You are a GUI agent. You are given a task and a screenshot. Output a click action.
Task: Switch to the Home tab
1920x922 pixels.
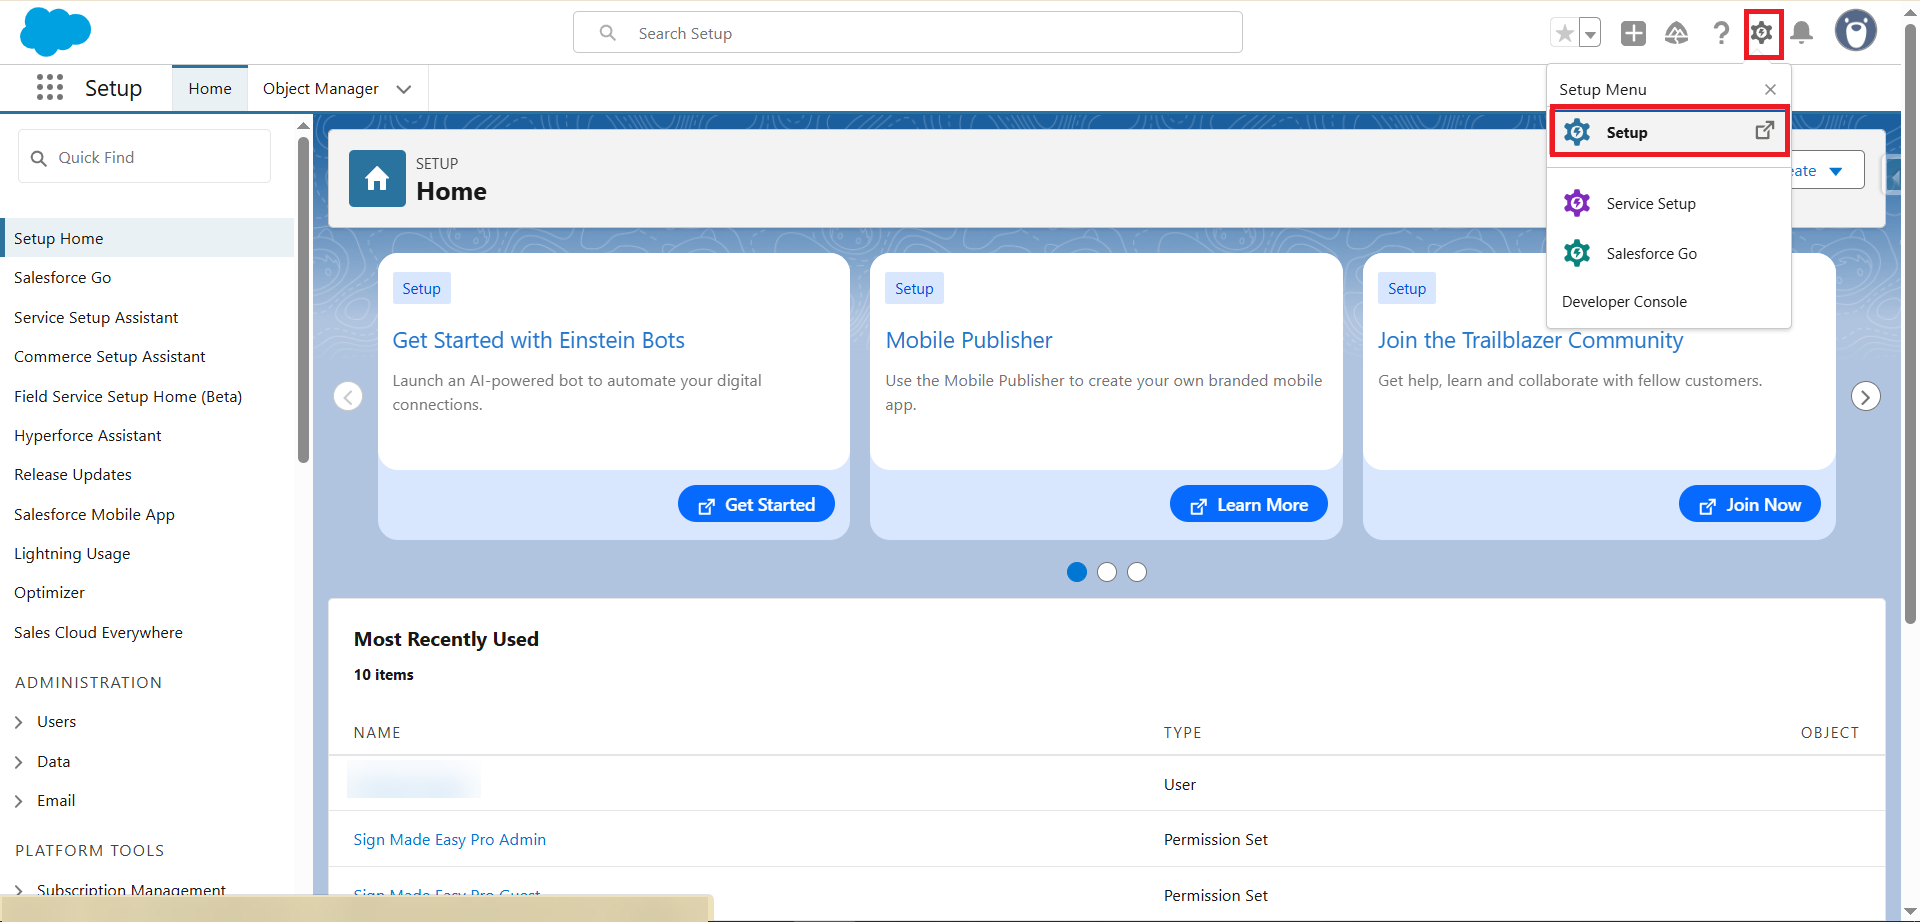coord(210,89)
